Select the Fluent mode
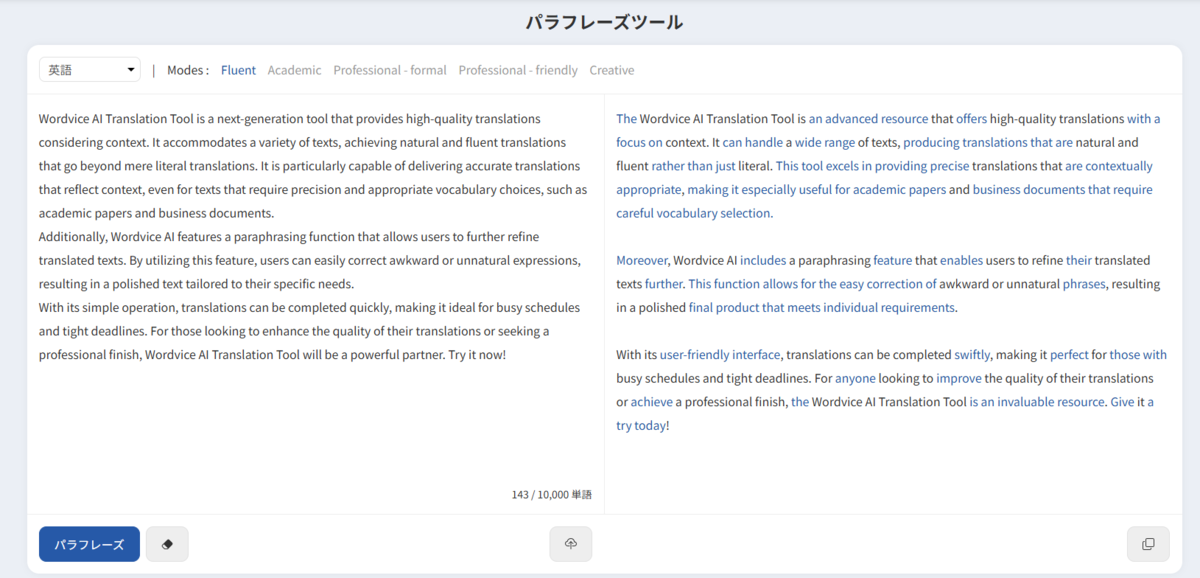Screen dimensions: 1200x578 (239, 70)
